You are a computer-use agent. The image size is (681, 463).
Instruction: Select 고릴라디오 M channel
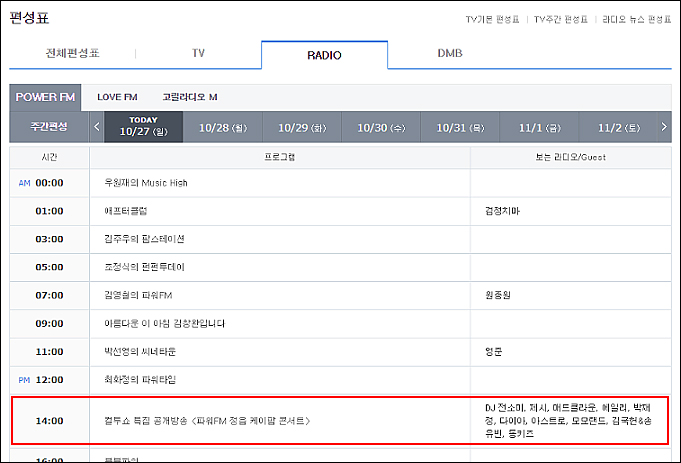click(x=190, y=97)
